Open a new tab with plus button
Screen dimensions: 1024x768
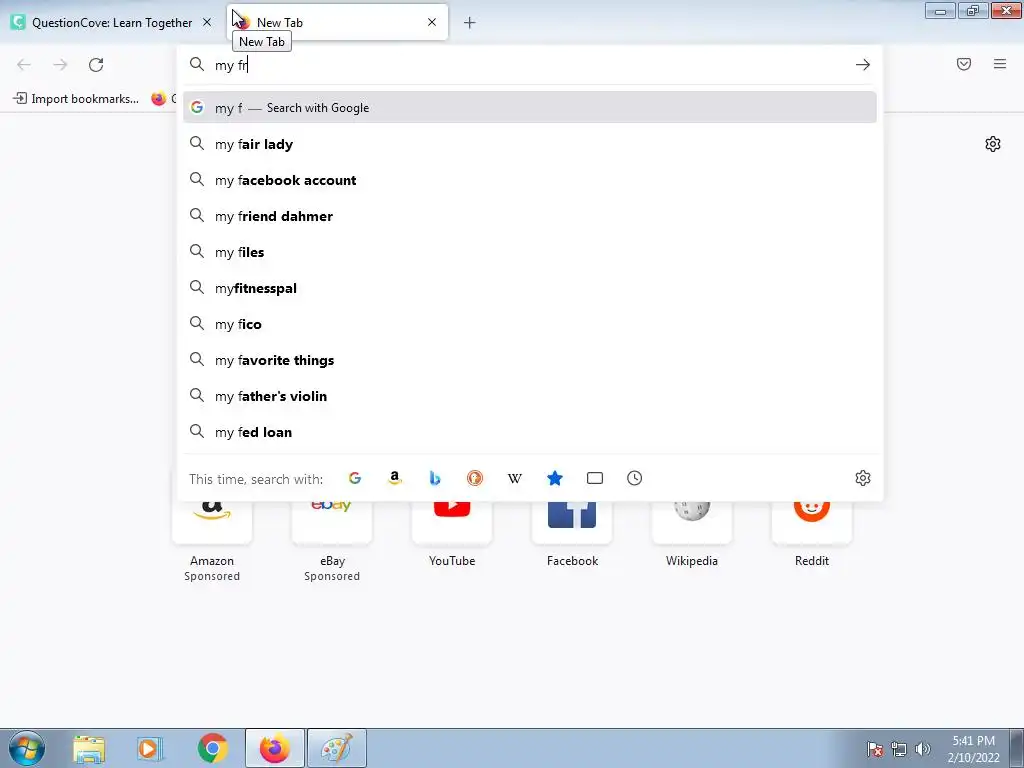tap(470, 23)
